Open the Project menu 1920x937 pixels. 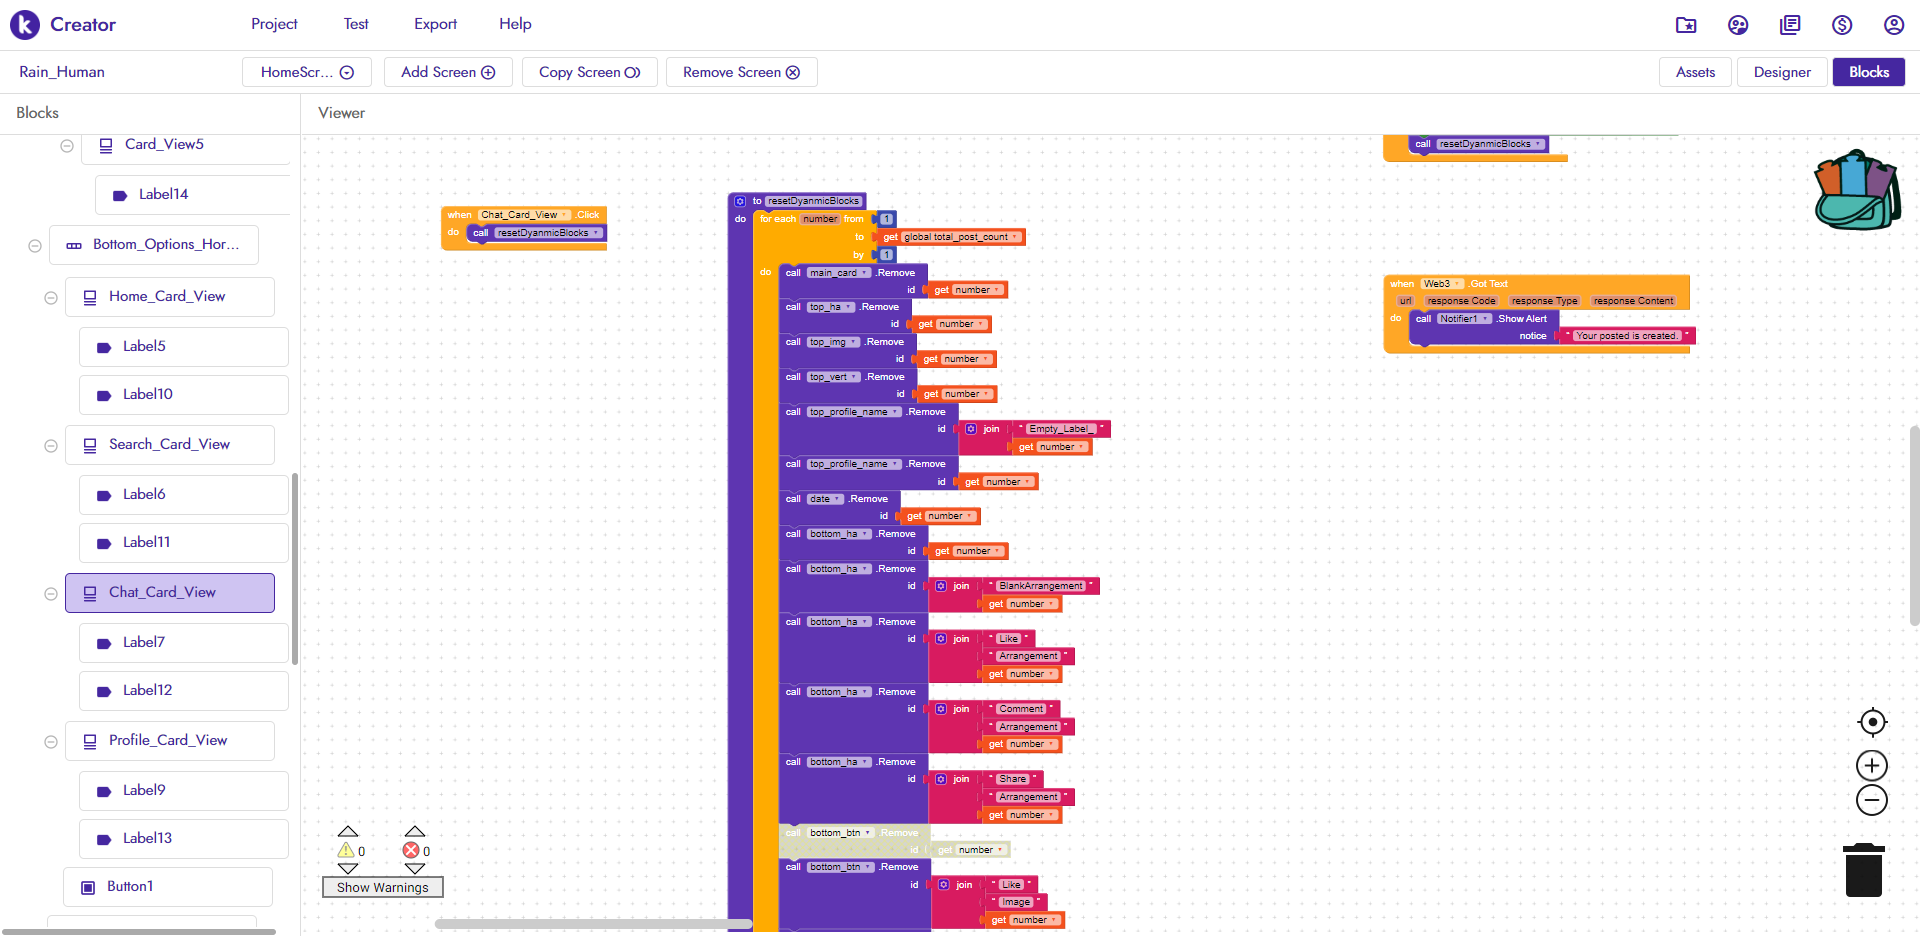pos(274,24)
